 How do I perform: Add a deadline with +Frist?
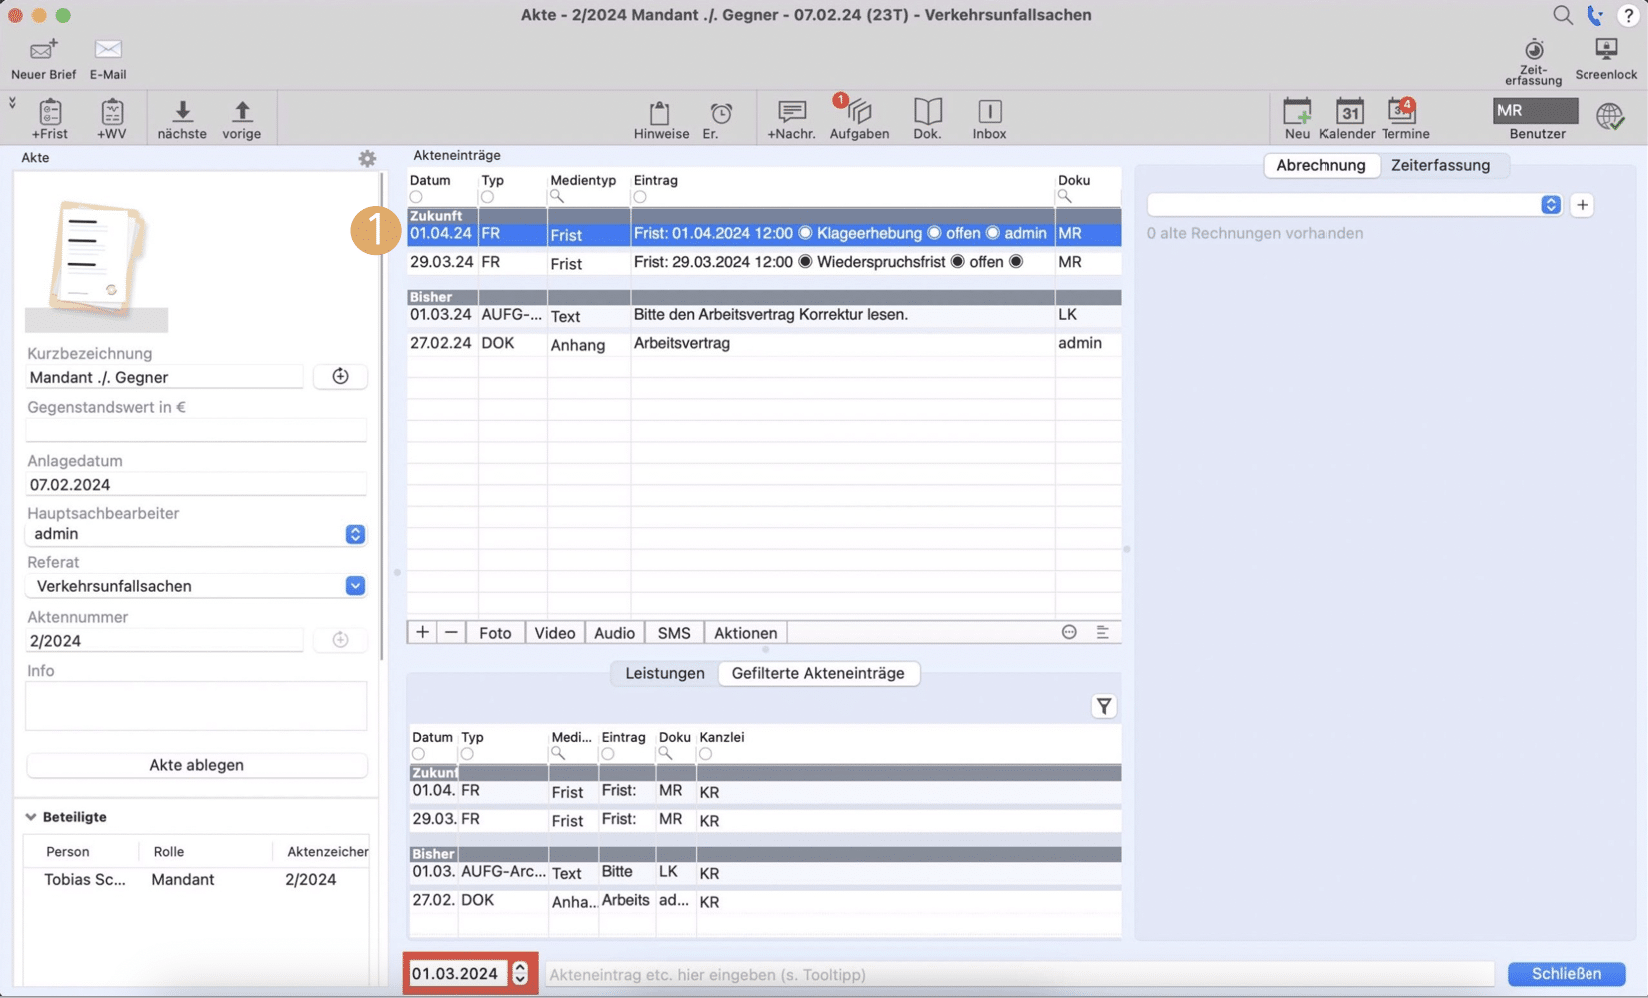click(x=50, y=119)
